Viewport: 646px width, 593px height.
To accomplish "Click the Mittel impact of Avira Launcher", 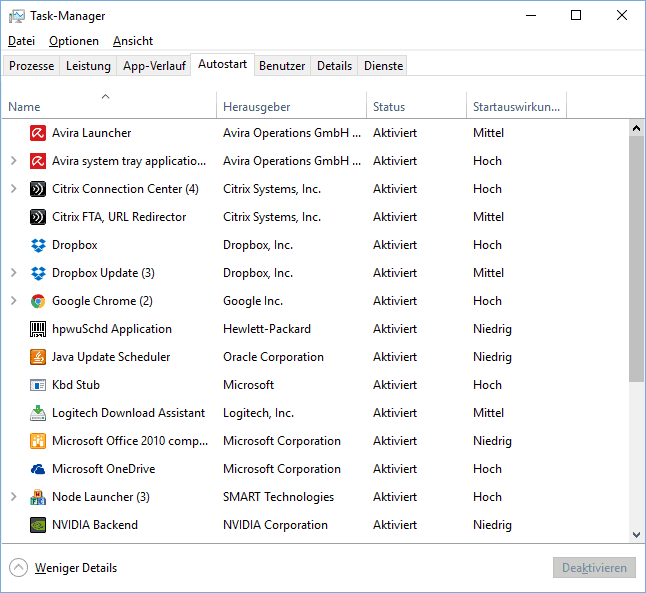I will click(x=488, y=133).
